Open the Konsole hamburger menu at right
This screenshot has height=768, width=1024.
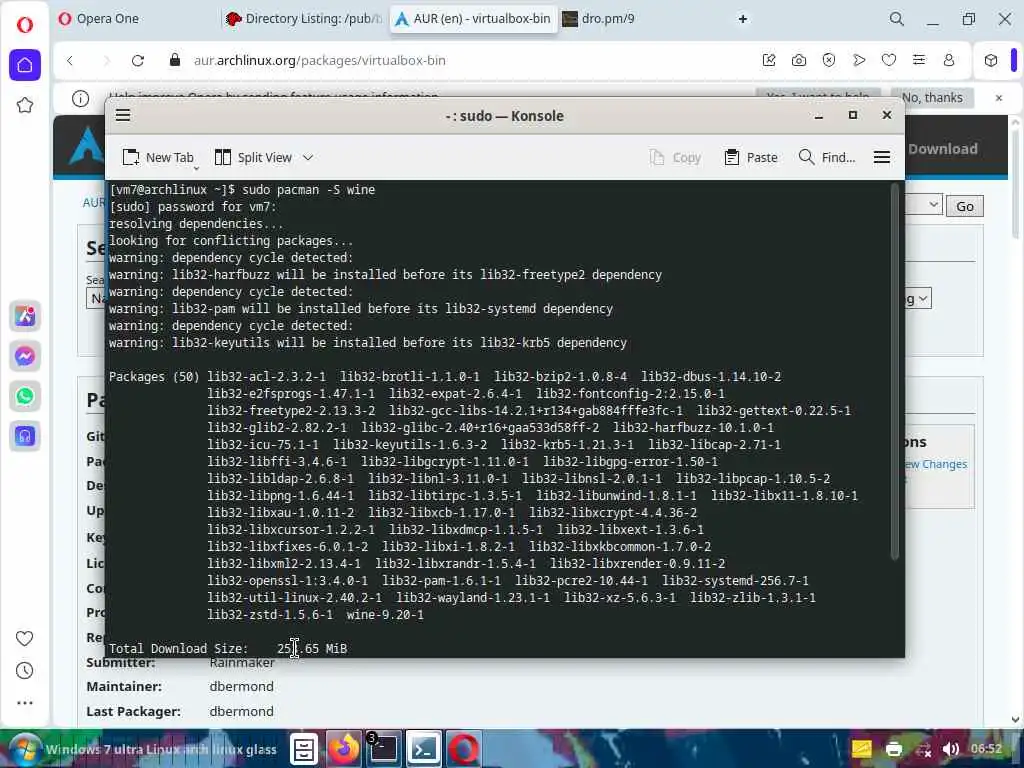tap(882, 157)
